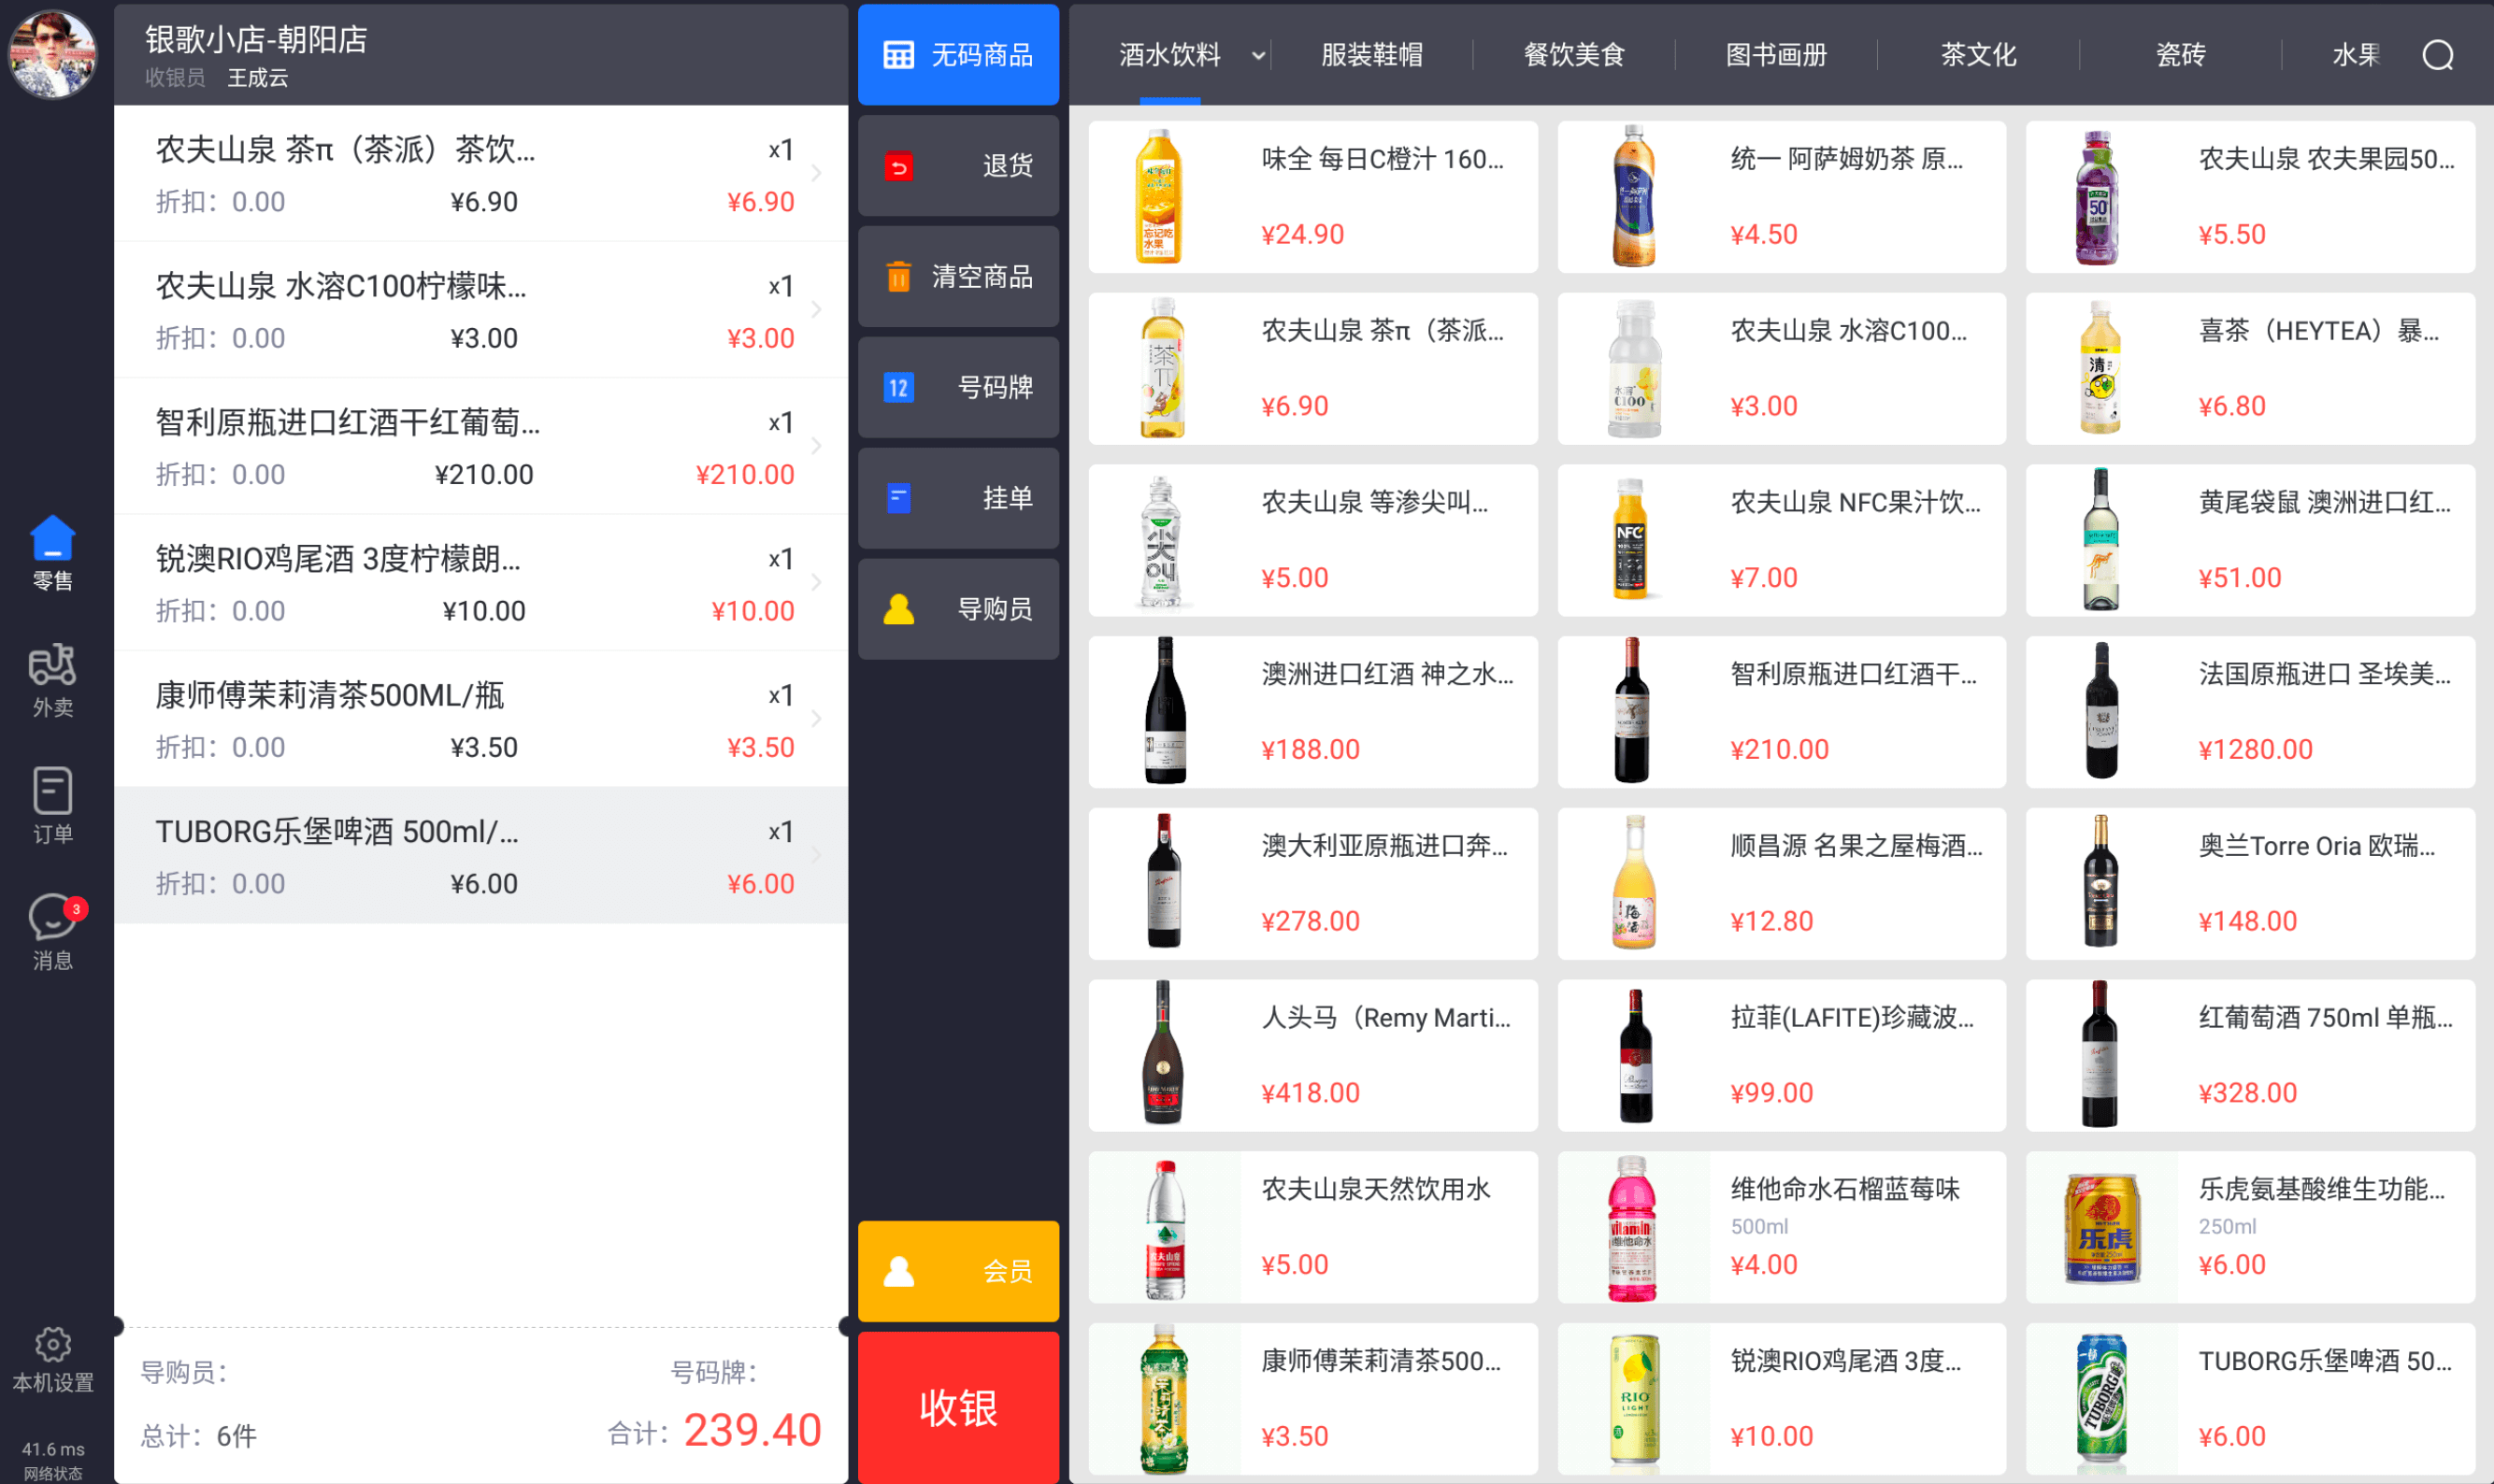Add 澳洲进口红酒 神之水 product thumbnail
The image size is (2494, 1484).
tap(1164, 712)
